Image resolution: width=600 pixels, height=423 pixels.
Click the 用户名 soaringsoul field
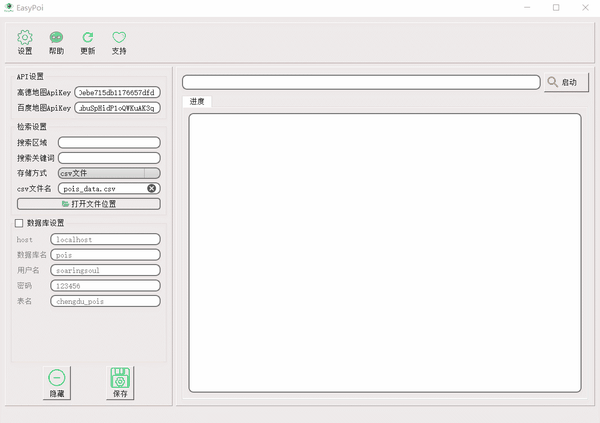click(105, 270)
